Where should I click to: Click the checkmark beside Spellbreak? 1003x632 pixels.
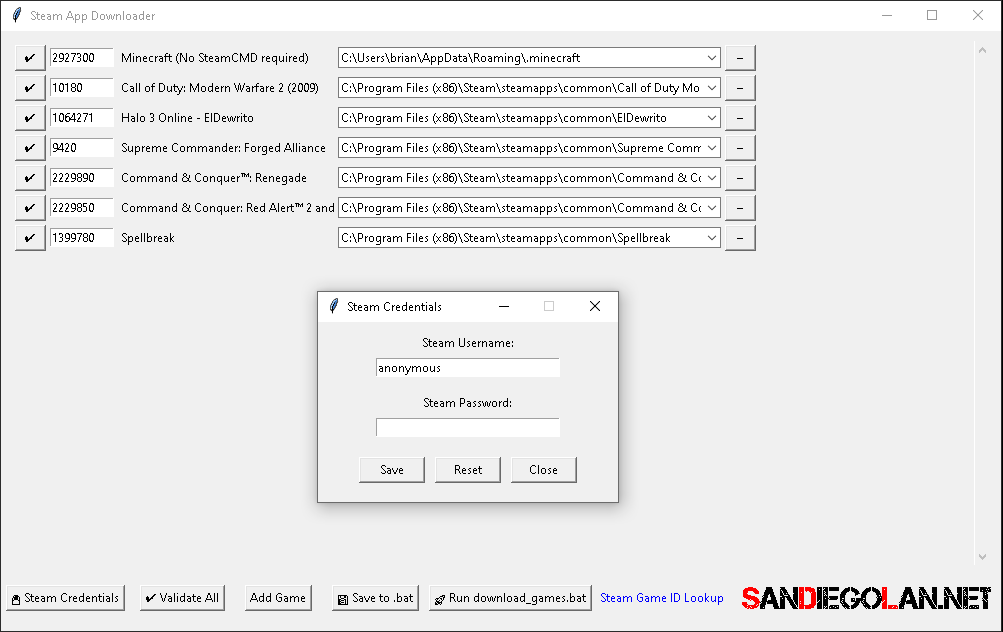pyautogui.click(x=30, y=238)
